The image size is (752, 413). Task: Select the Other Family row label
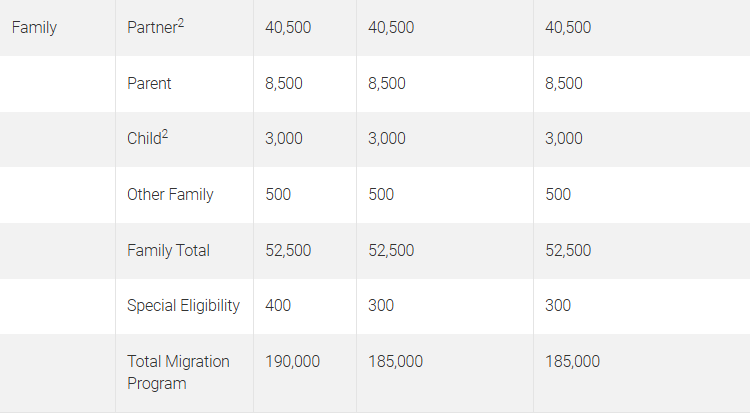(x=170, y=195)
